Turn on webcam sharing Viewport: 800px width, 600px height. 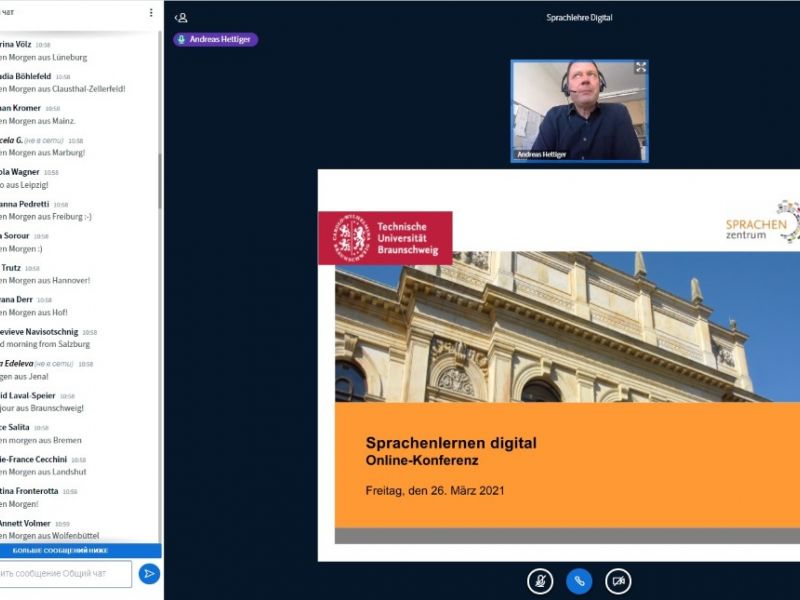(618, 580)
